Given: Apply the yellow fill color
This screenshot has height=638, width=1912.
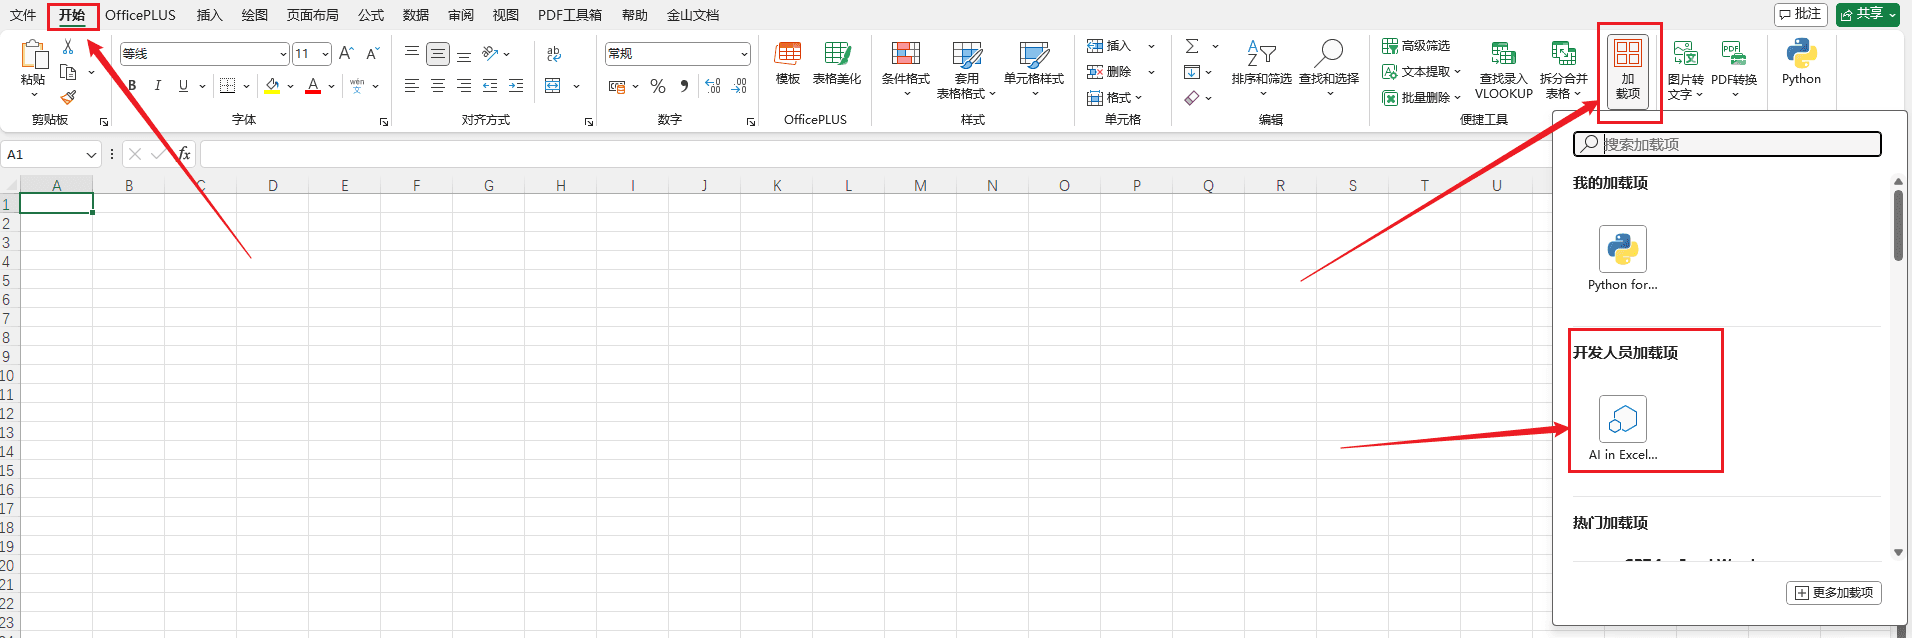Looking at the screenshot, I should (x=272, y=86).
